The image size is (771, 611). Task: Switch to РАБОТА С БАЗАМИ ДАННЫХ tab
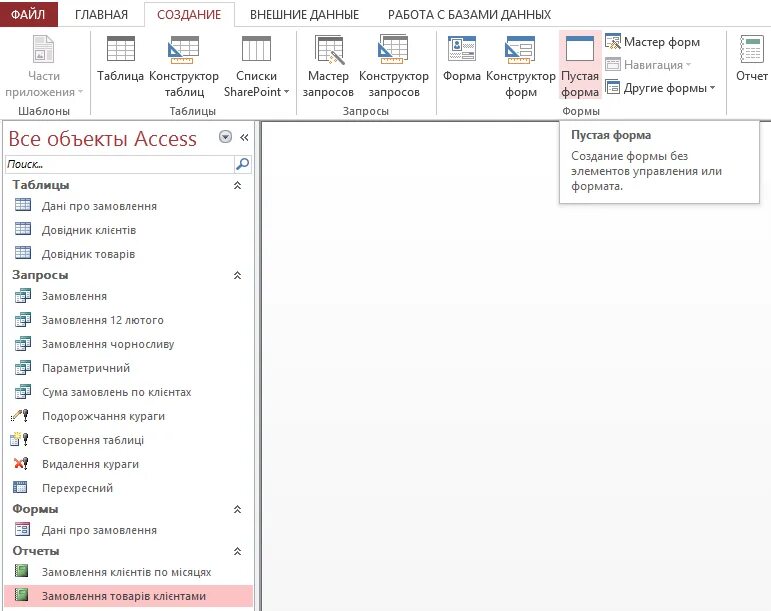[470, 15]
